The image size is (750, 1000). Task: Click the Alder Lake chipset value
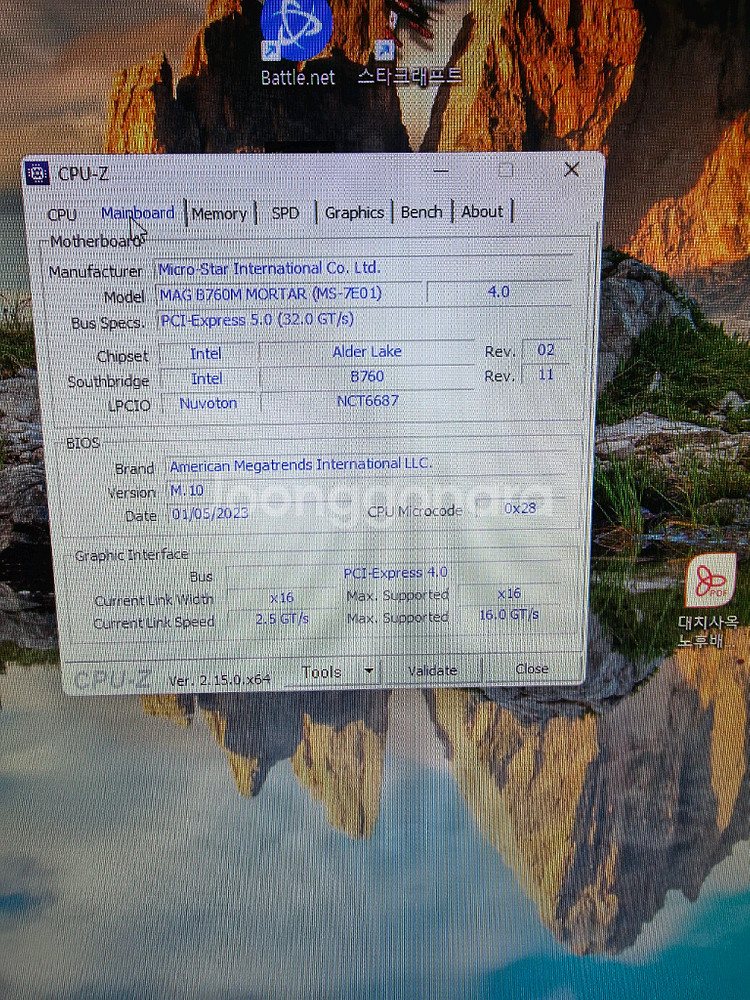(367, 351)
